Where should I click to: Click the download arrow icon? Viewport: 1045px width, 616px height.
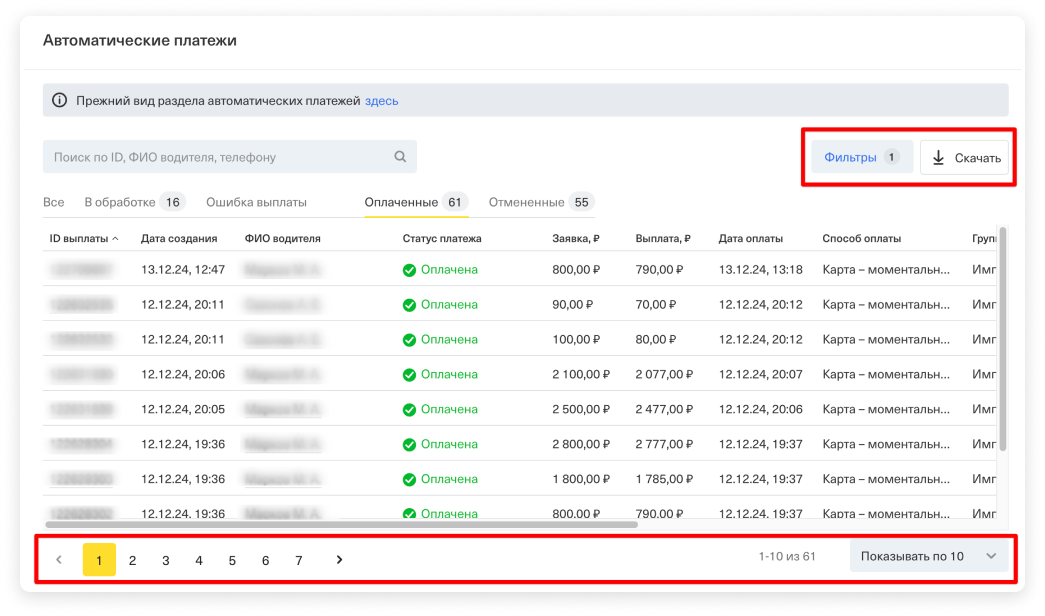[938, 158]
